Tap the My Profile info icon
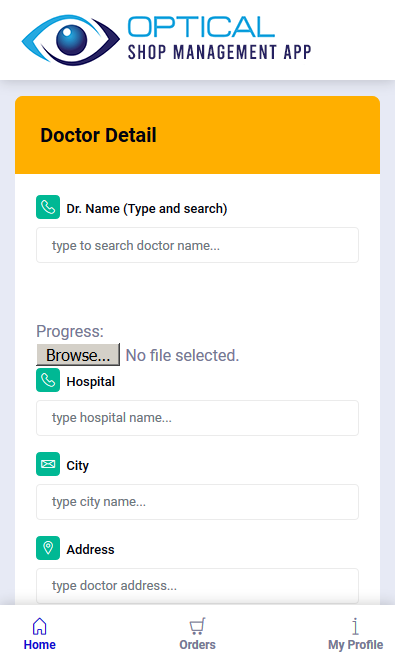395x663 pixels. [356, 626]
